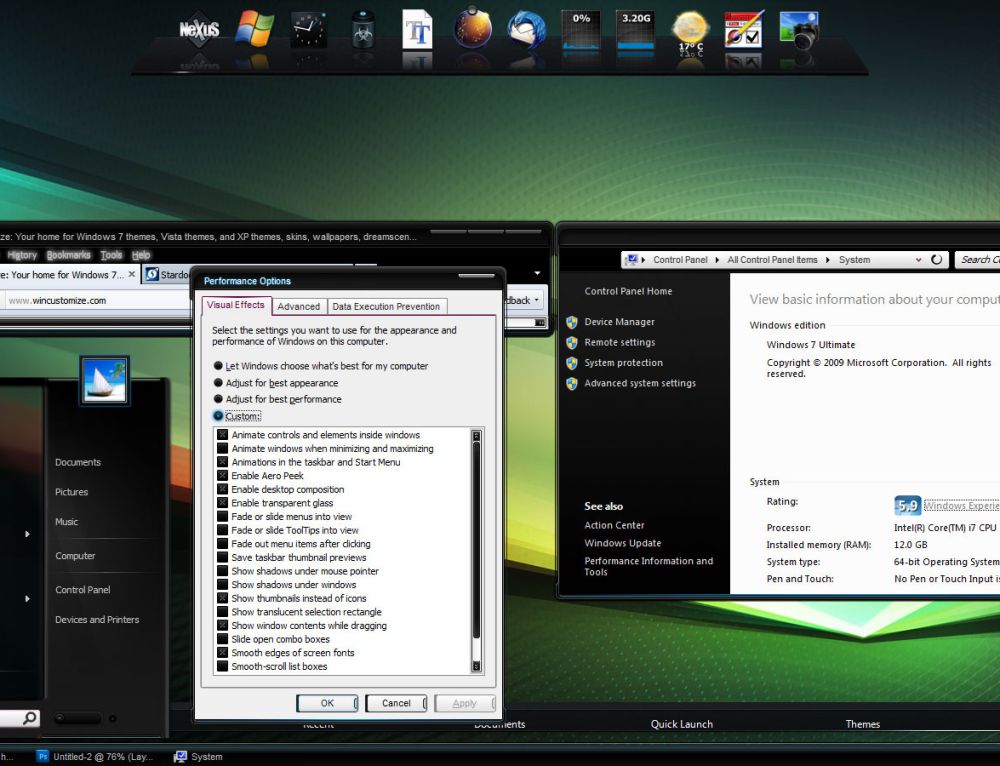The height and width of the screenshot is (766, 1000).
Task: Toggle 'Show shadows under windows' checkbox
Action: (223, 585)
